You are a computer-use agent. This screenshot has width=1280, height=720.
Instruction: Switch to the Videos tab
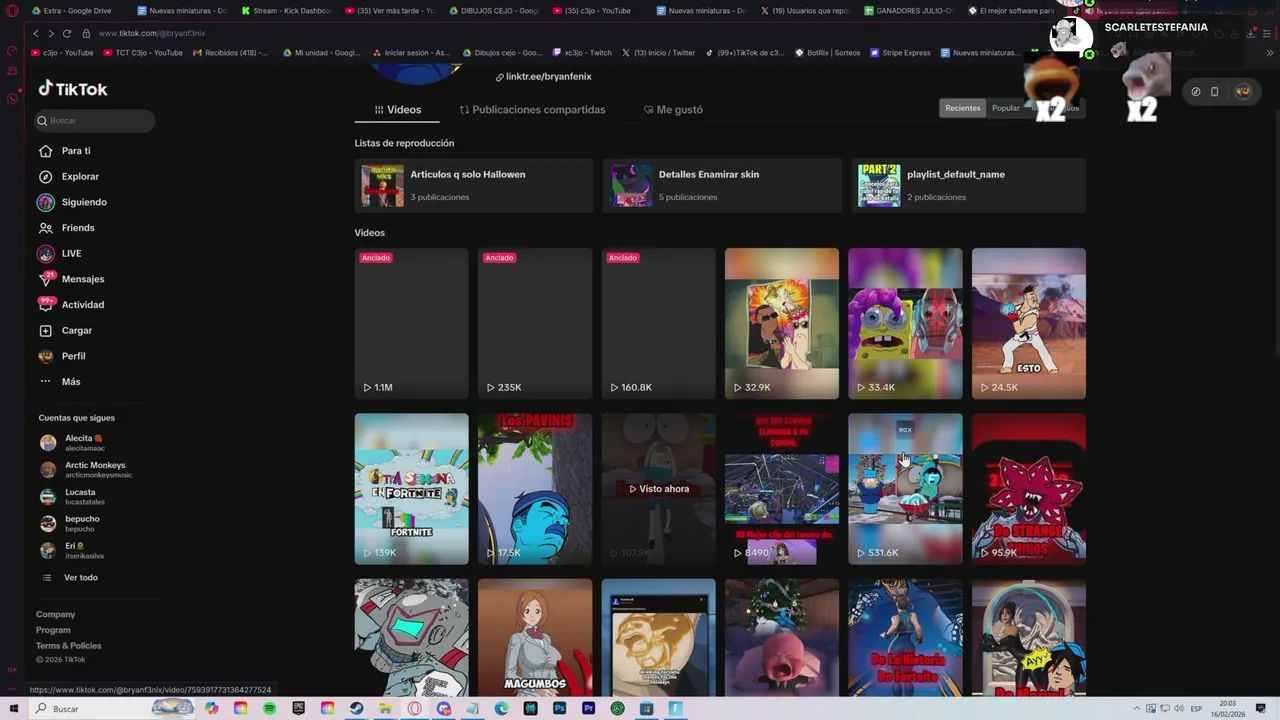(x=398, y=110)
